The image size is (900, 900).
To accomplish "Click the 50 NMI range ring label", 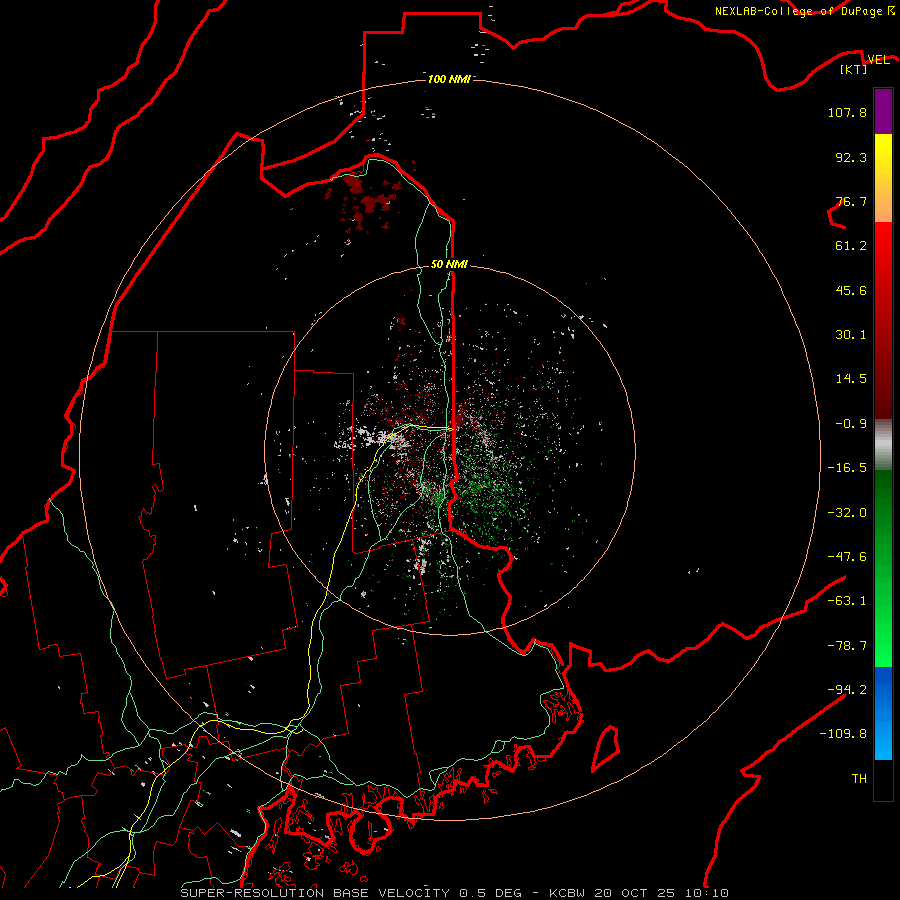I will pyautogui.click(x=449, y=264).
